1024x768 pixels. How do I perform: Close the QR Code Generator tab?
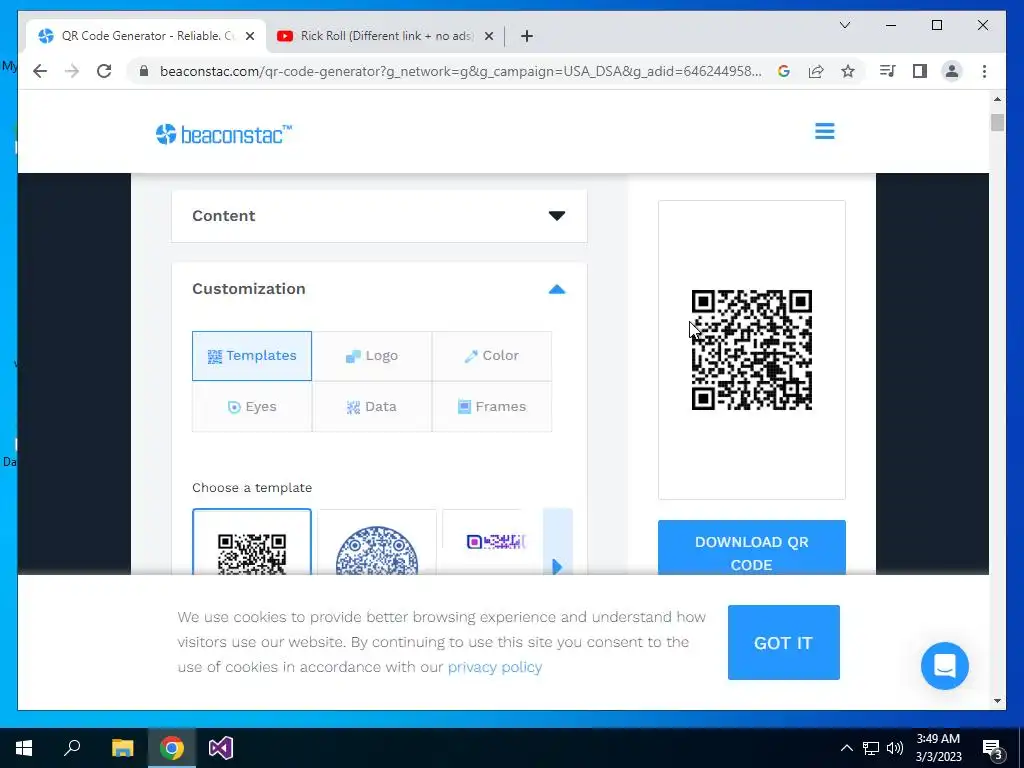249,36
